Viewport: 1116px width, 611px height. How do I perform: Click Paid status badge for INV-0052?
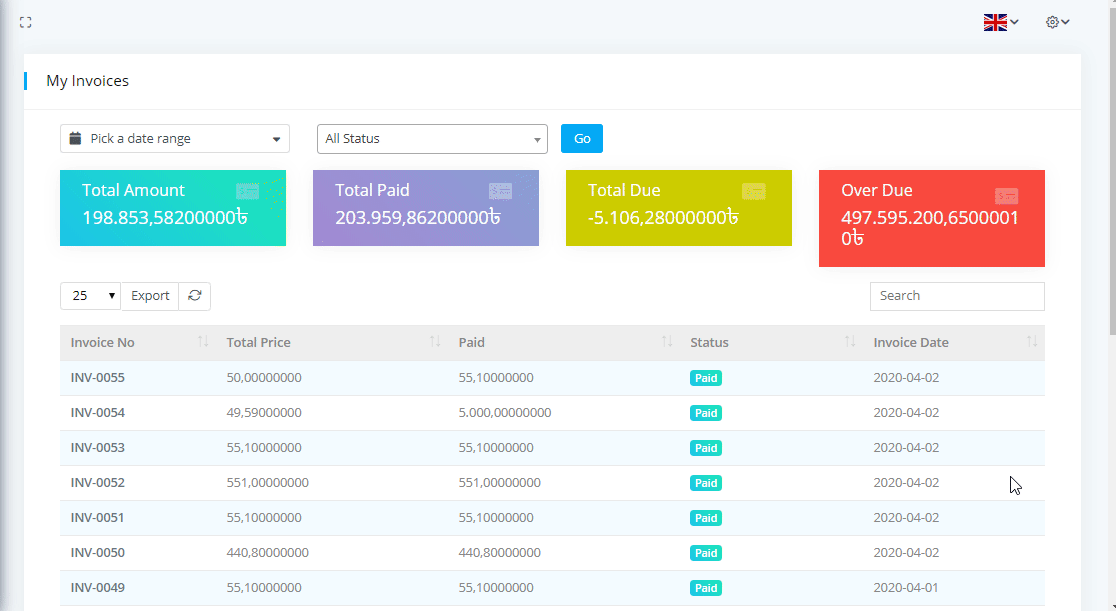pos(706,483)
